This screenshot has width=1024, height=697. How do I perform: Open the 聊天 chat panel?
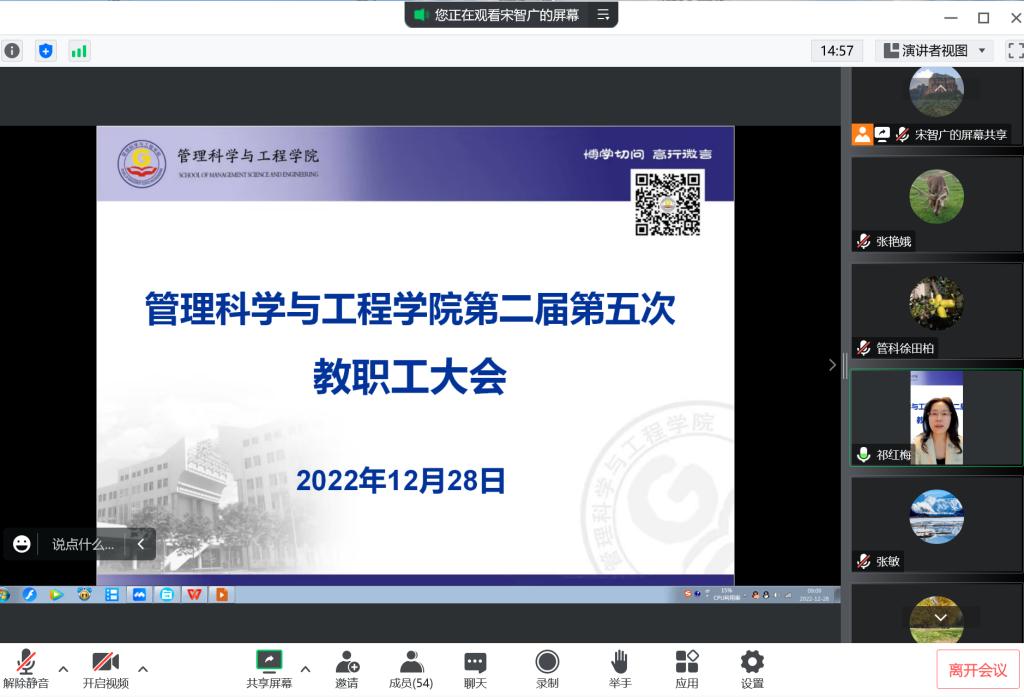[x=475, y=668]
